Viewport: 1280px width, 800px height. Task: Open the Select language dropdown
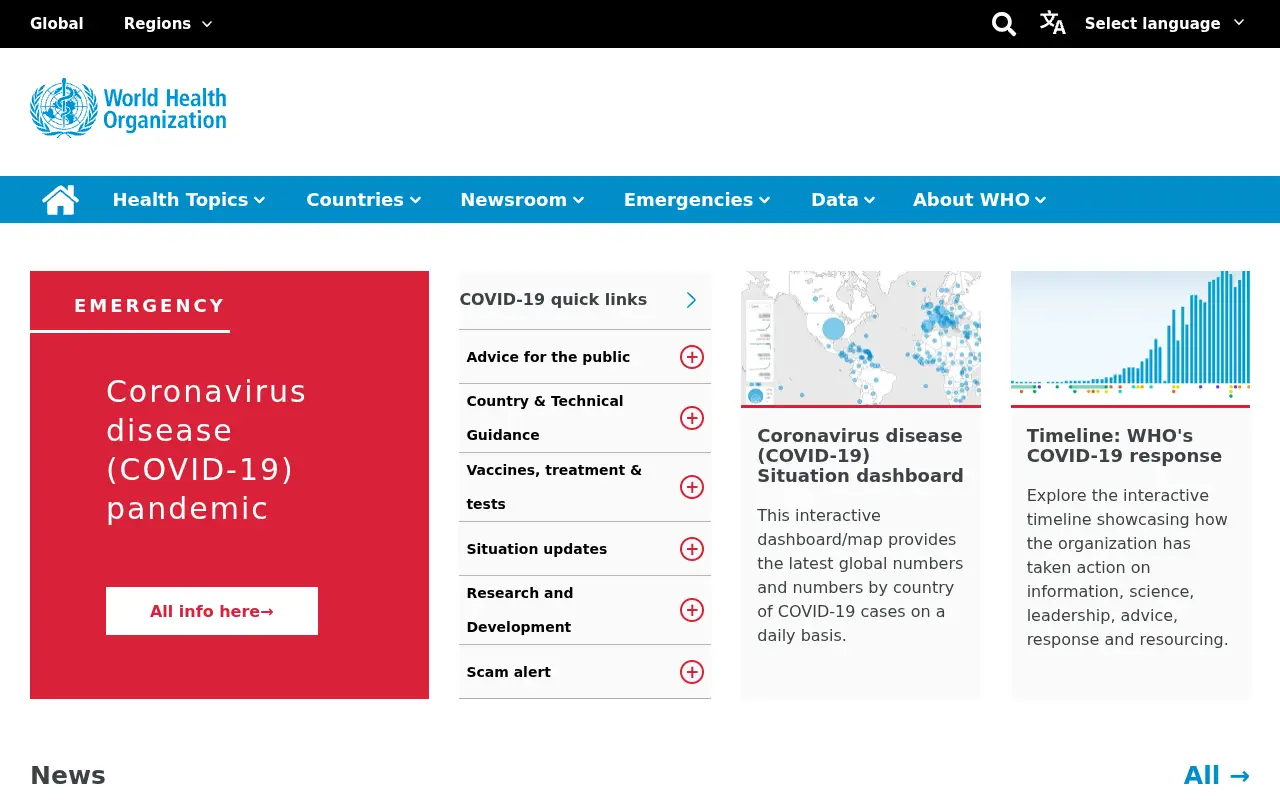(1164, 23)
